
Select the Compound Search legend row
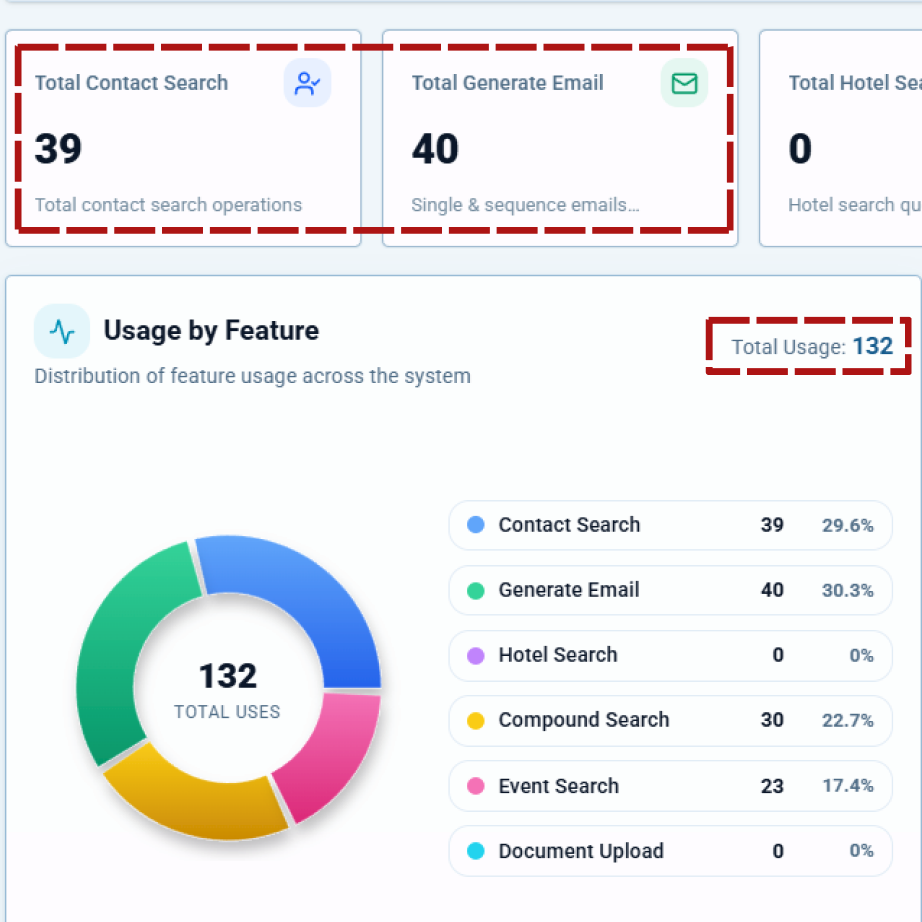(x=670, y=721)
